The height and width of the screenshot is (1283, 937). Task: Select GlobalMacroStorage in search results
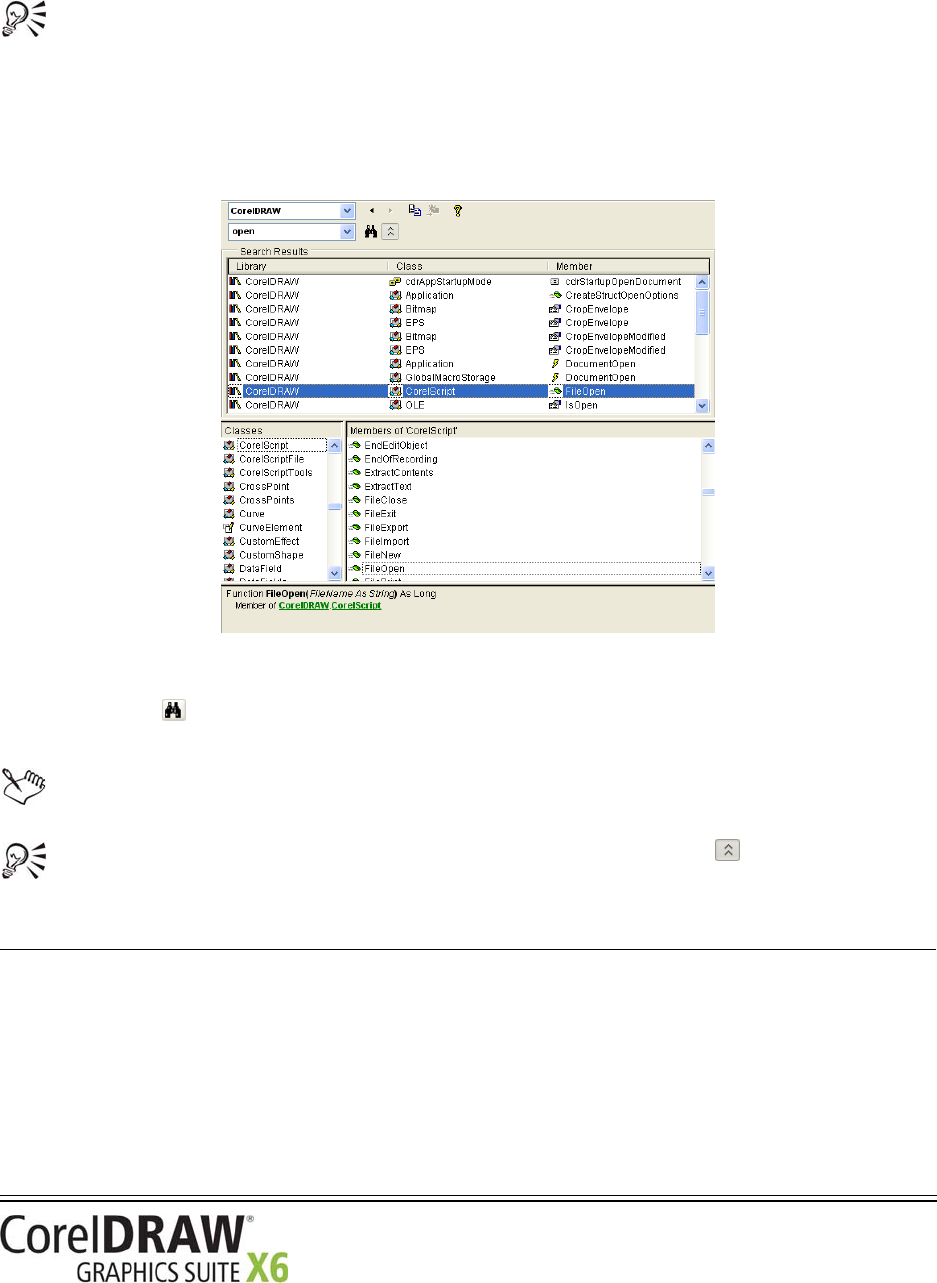[450, 377]
